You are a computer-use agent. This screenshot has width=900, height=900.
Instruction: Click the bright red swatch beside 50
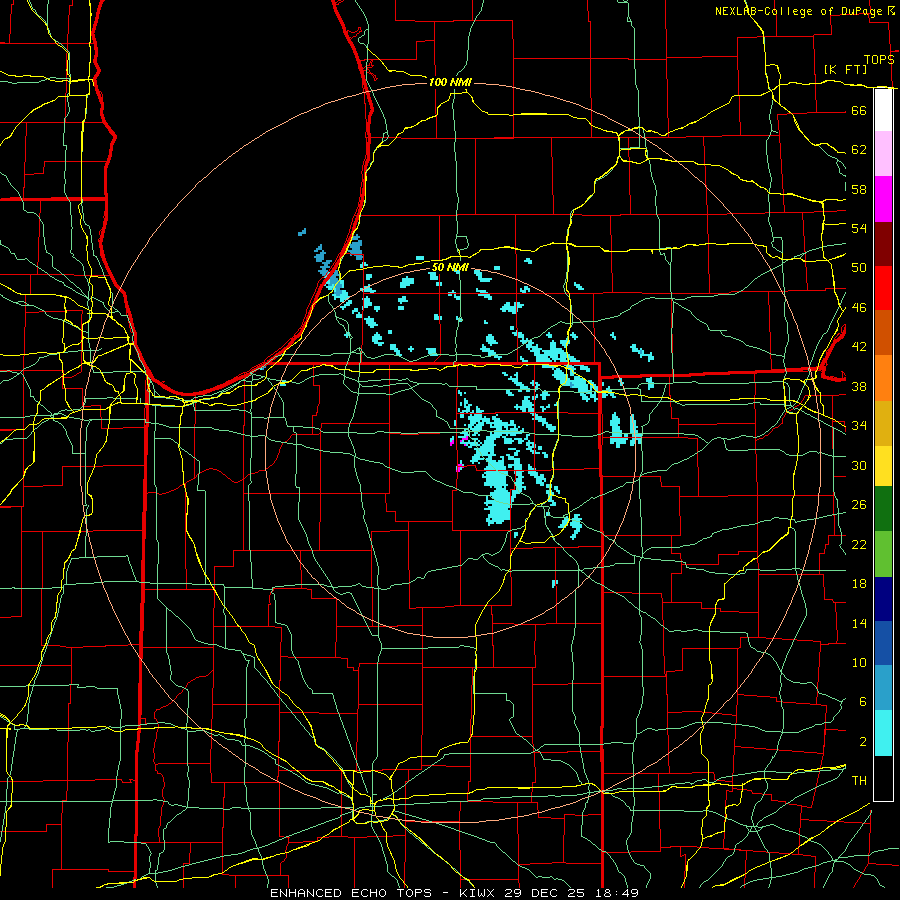pyautogui.click(x=883, y=288)
